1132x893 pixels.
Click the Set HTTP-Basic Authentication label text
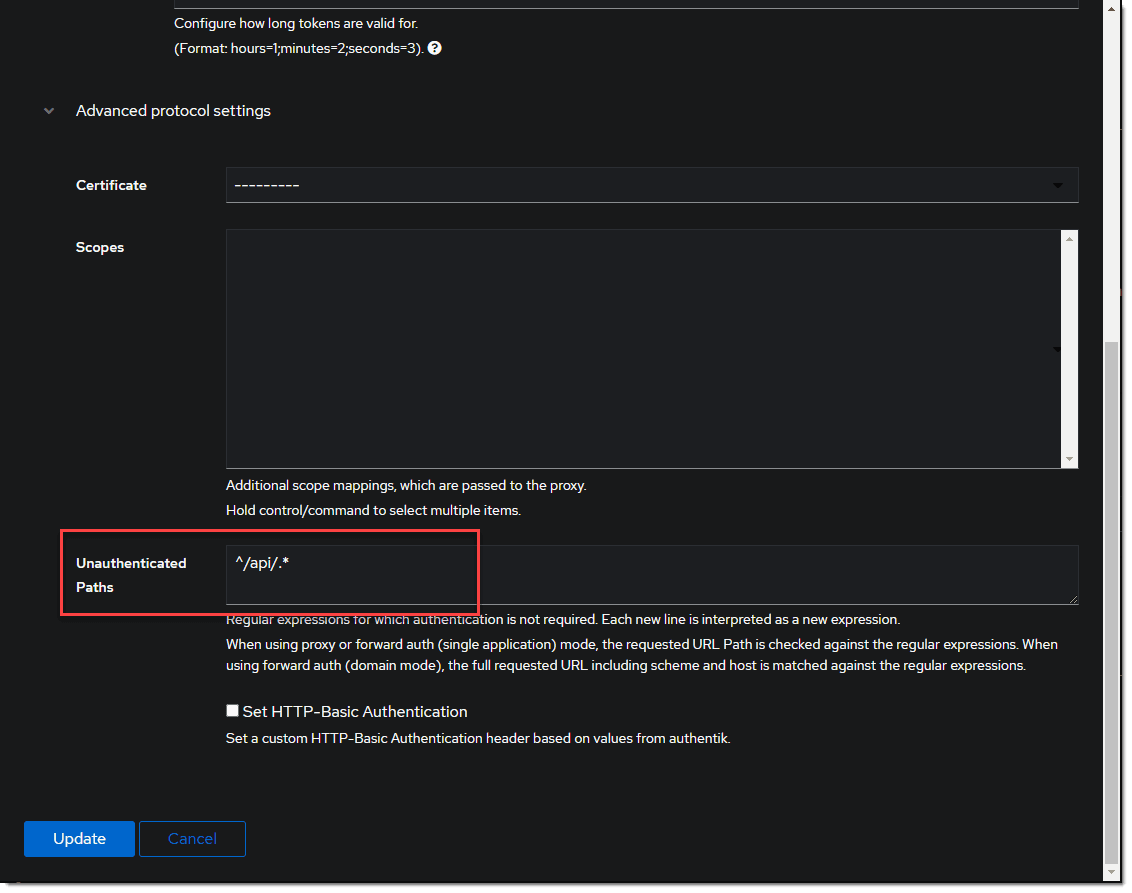pos(355,712)
